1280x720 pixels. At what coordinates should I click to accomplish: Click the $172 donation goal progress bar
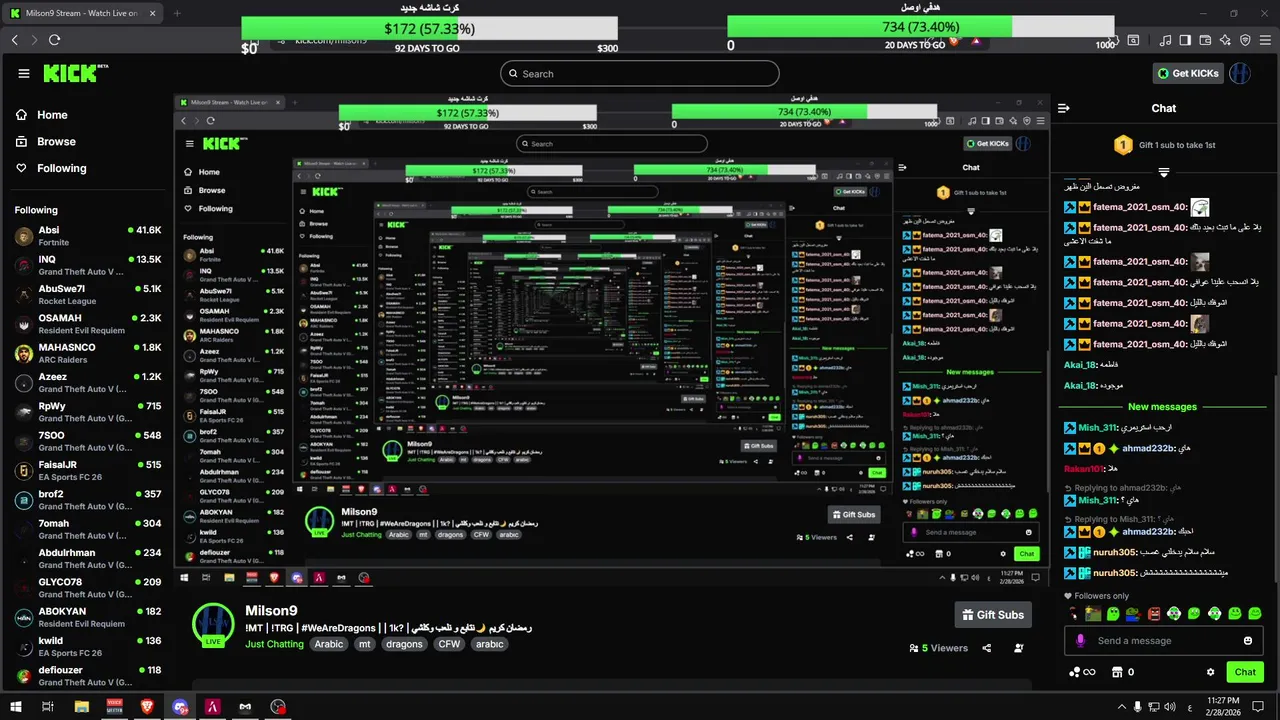[x=429, y=29]
